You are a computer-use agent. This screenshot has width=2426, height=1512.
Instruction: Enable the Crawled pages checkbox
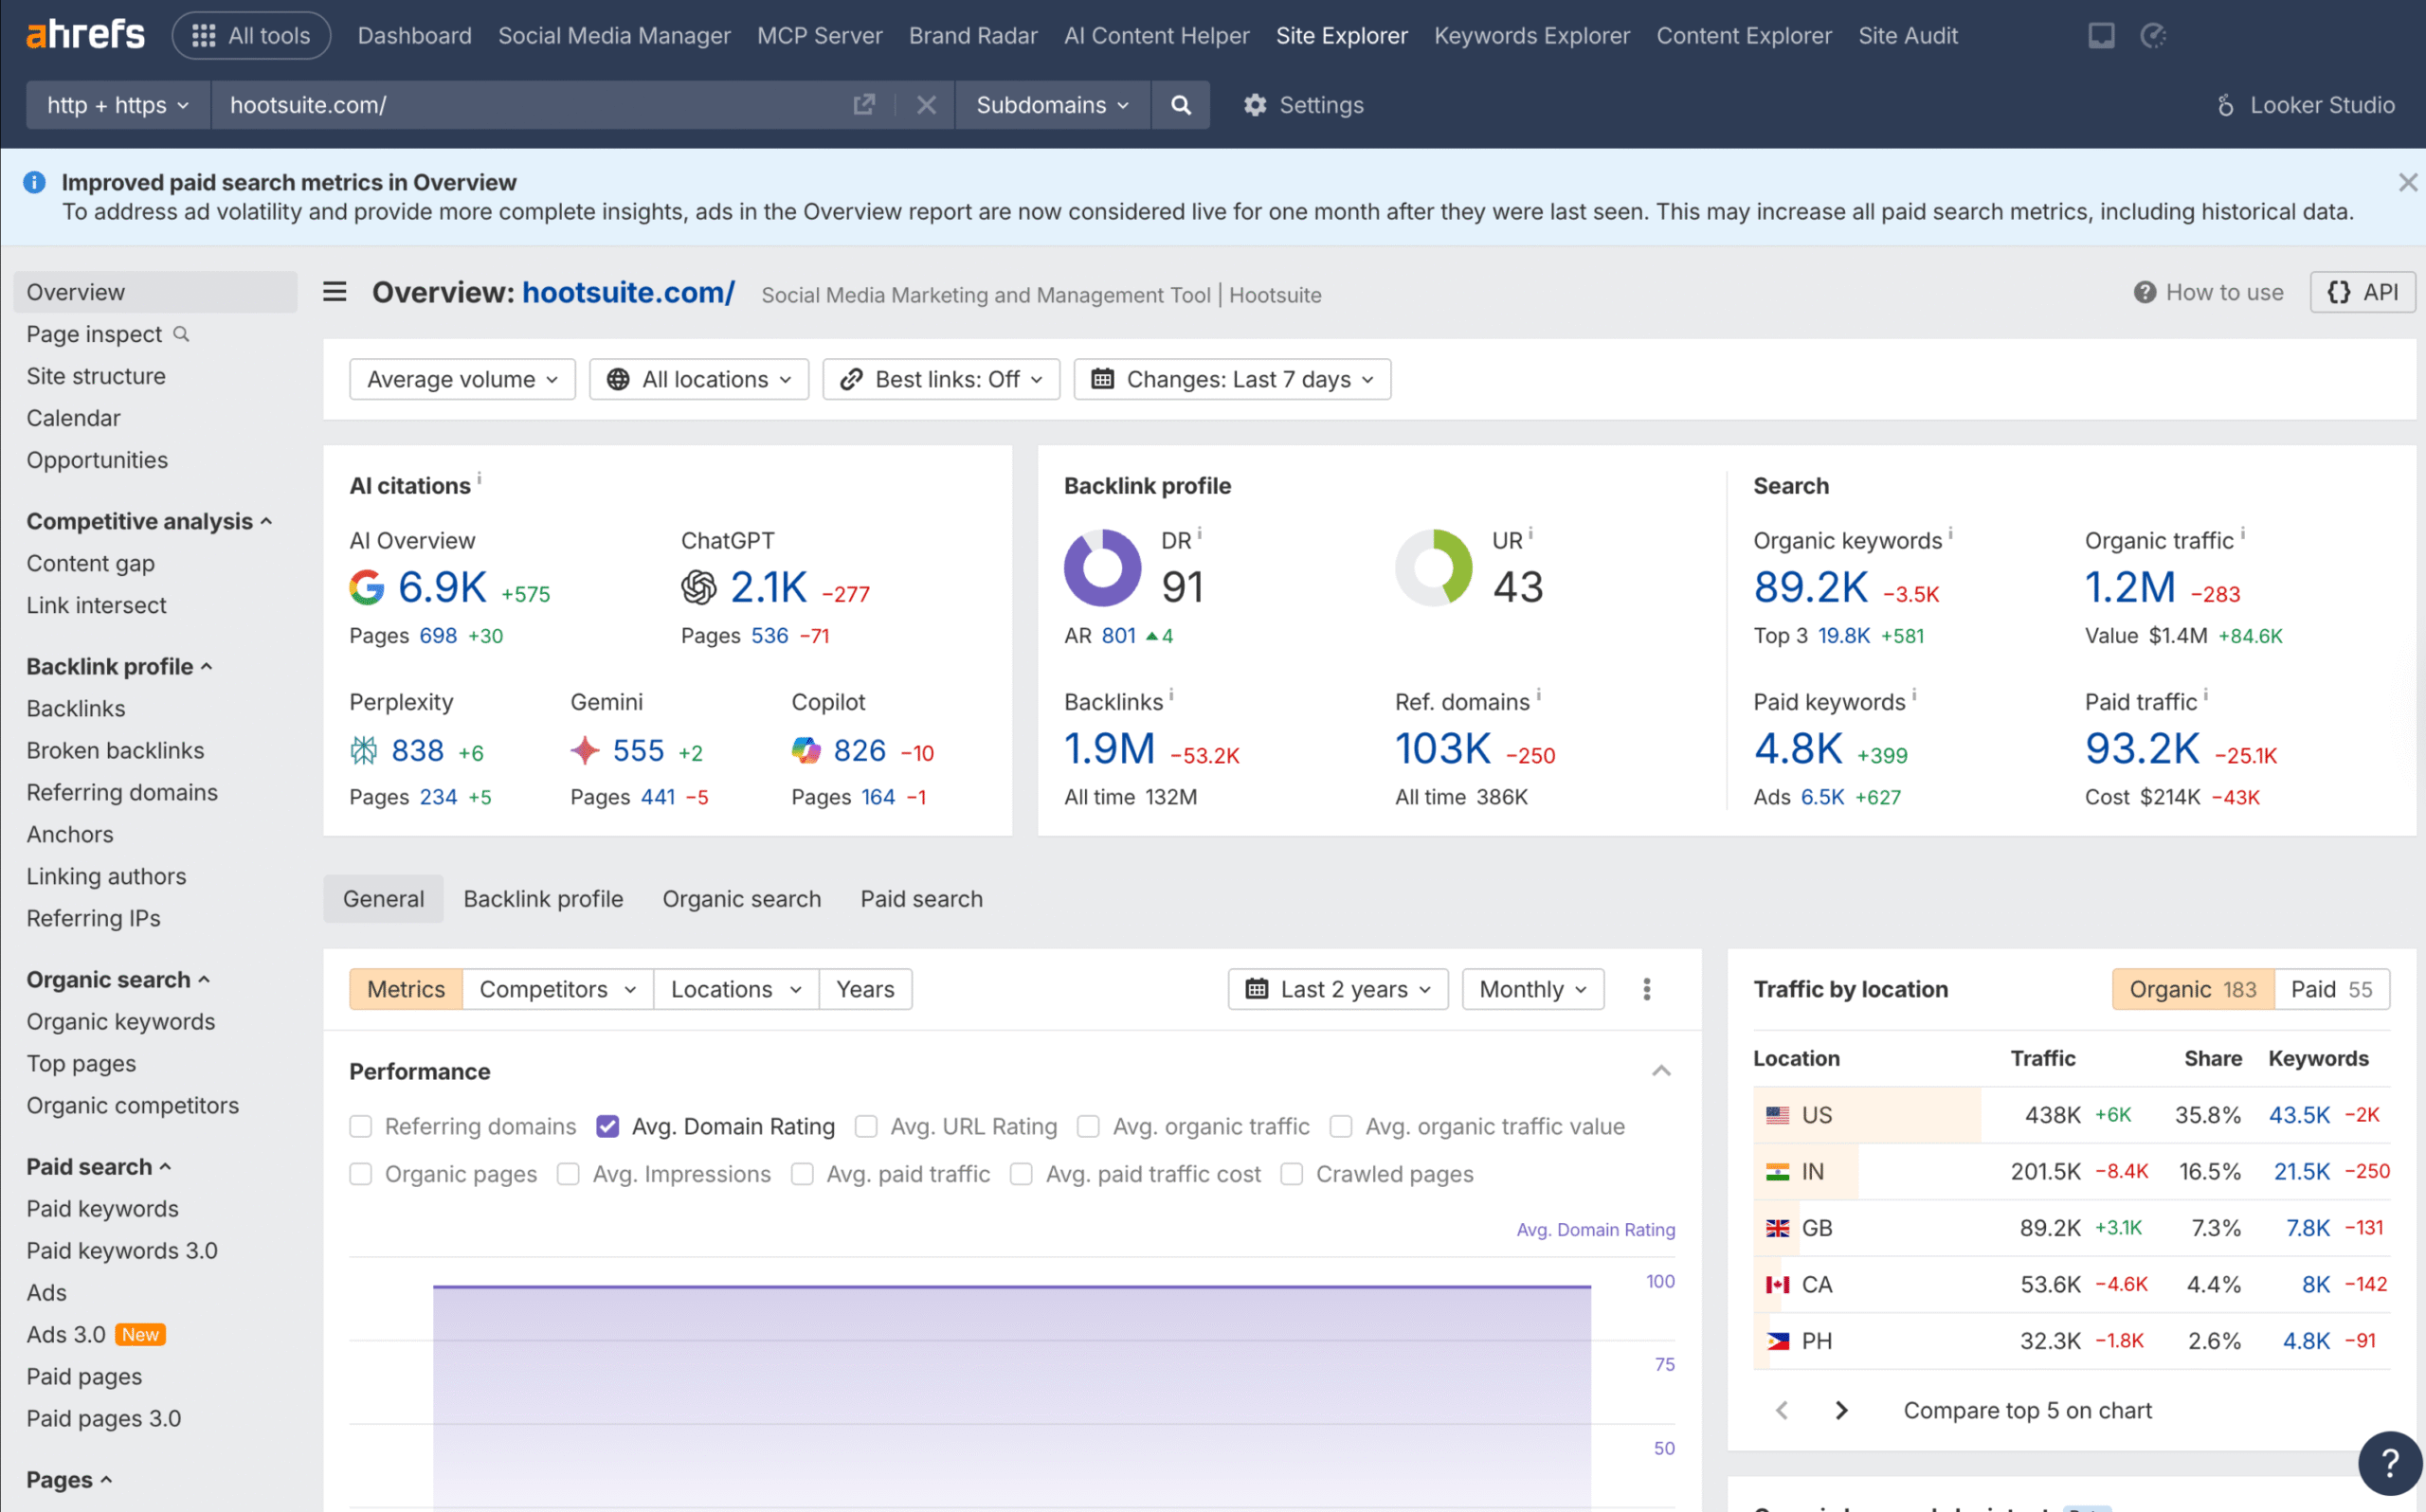pos(1291,1174)
